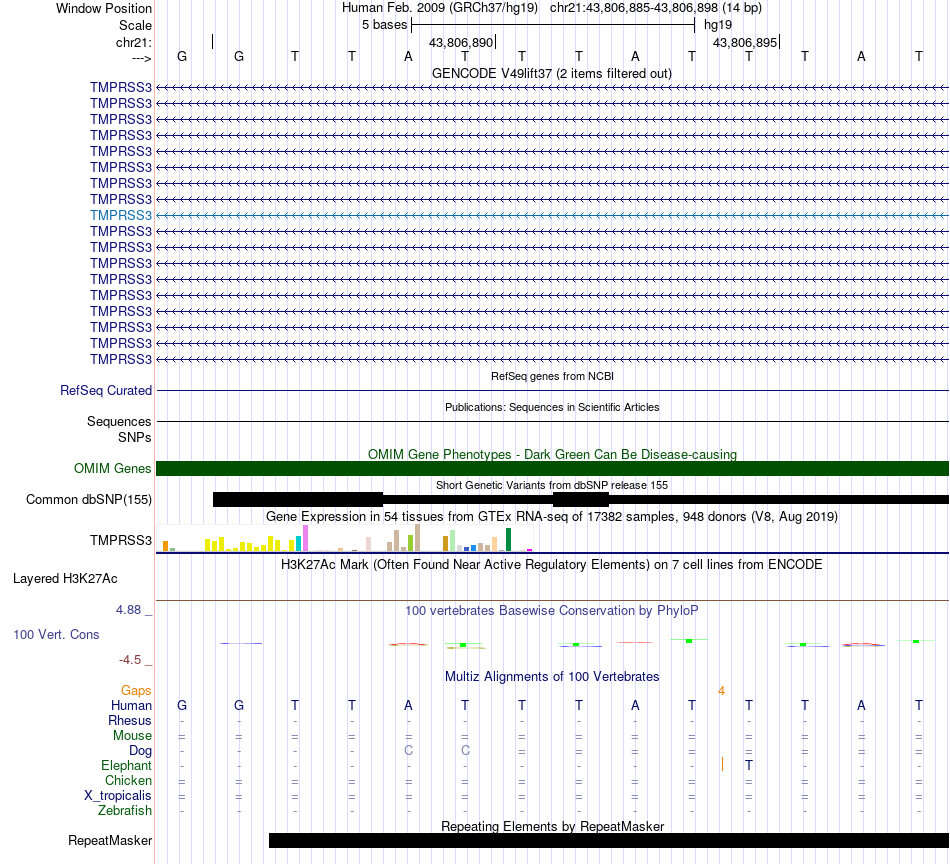Open Publications: Sequences in Scientific Articles title
This screenshot has height=864, width=950.
[x=552, y=407]
